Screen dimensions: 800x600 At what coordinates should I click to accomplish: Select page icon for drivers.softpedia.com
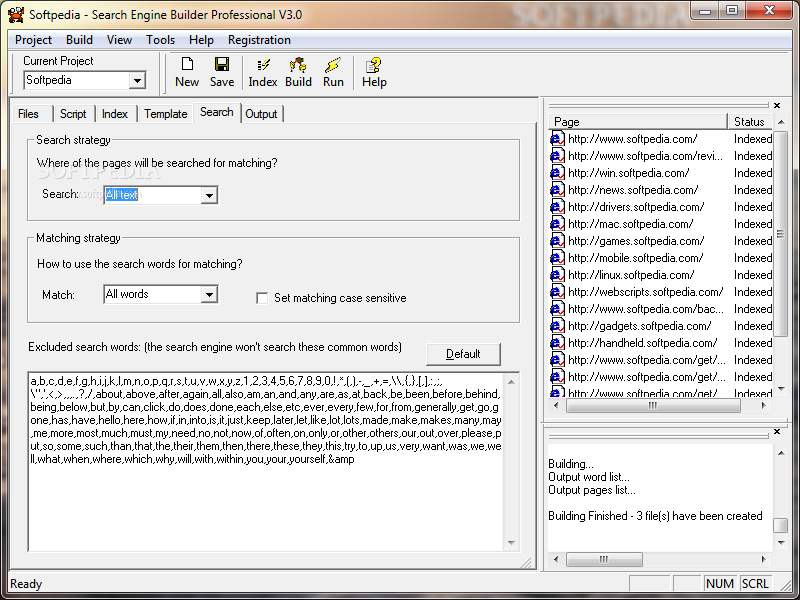pos(557,207)
